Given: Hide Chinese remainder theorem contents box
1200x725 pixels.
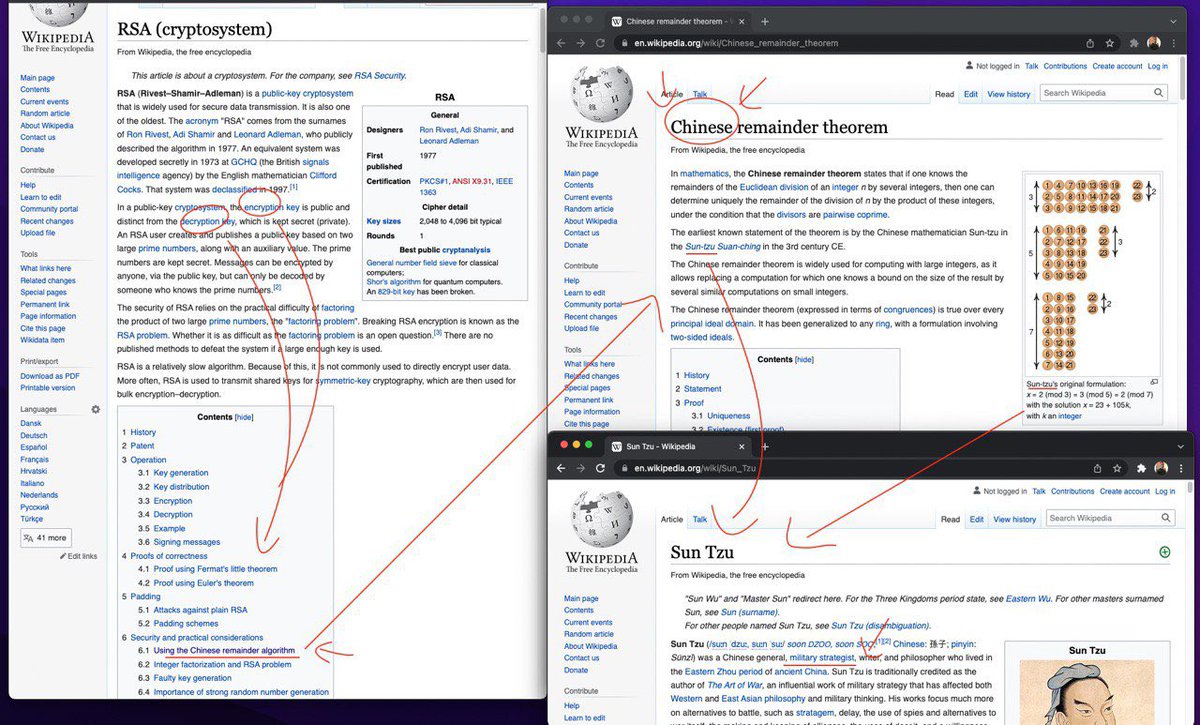Looking at the screenshot, I should point(804,359).
